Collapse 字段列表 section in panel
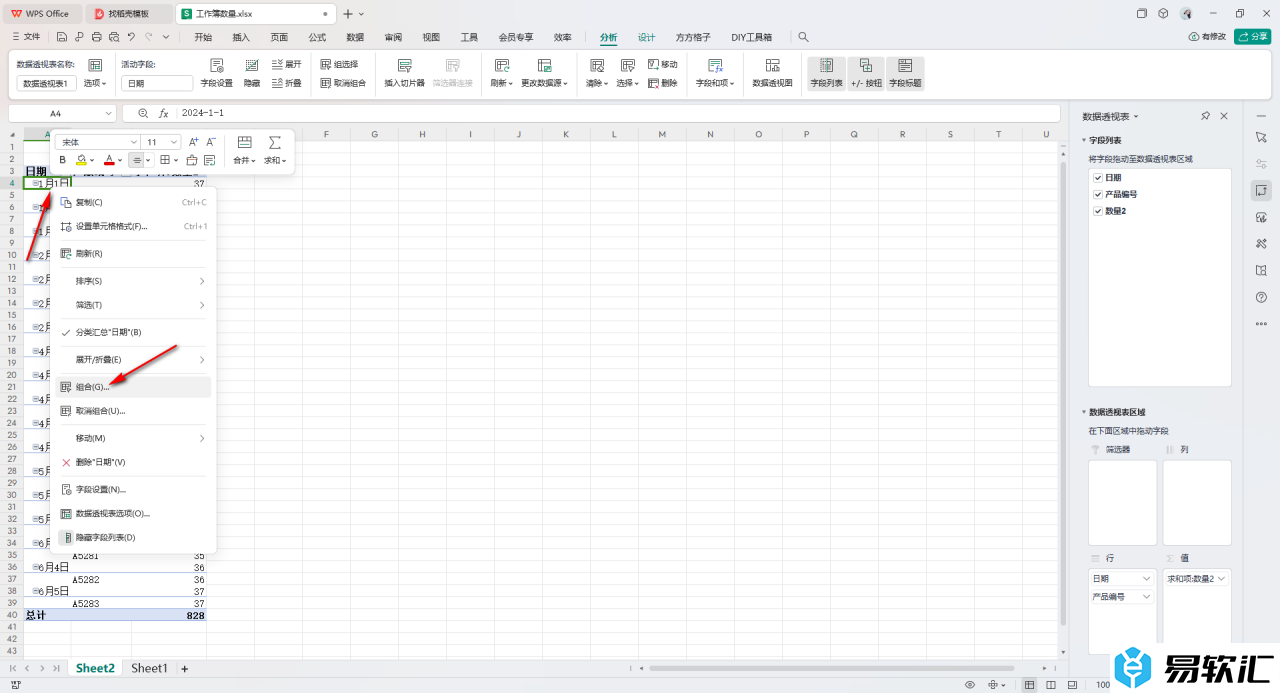The width and height of the screenshot is (1280, 693). click(1082, 141)
